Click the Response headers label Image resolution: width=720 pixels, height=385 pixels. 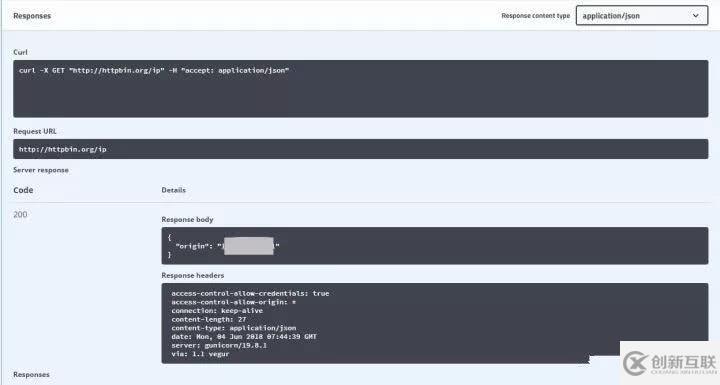pyautogui.click(x=193, y=276)
